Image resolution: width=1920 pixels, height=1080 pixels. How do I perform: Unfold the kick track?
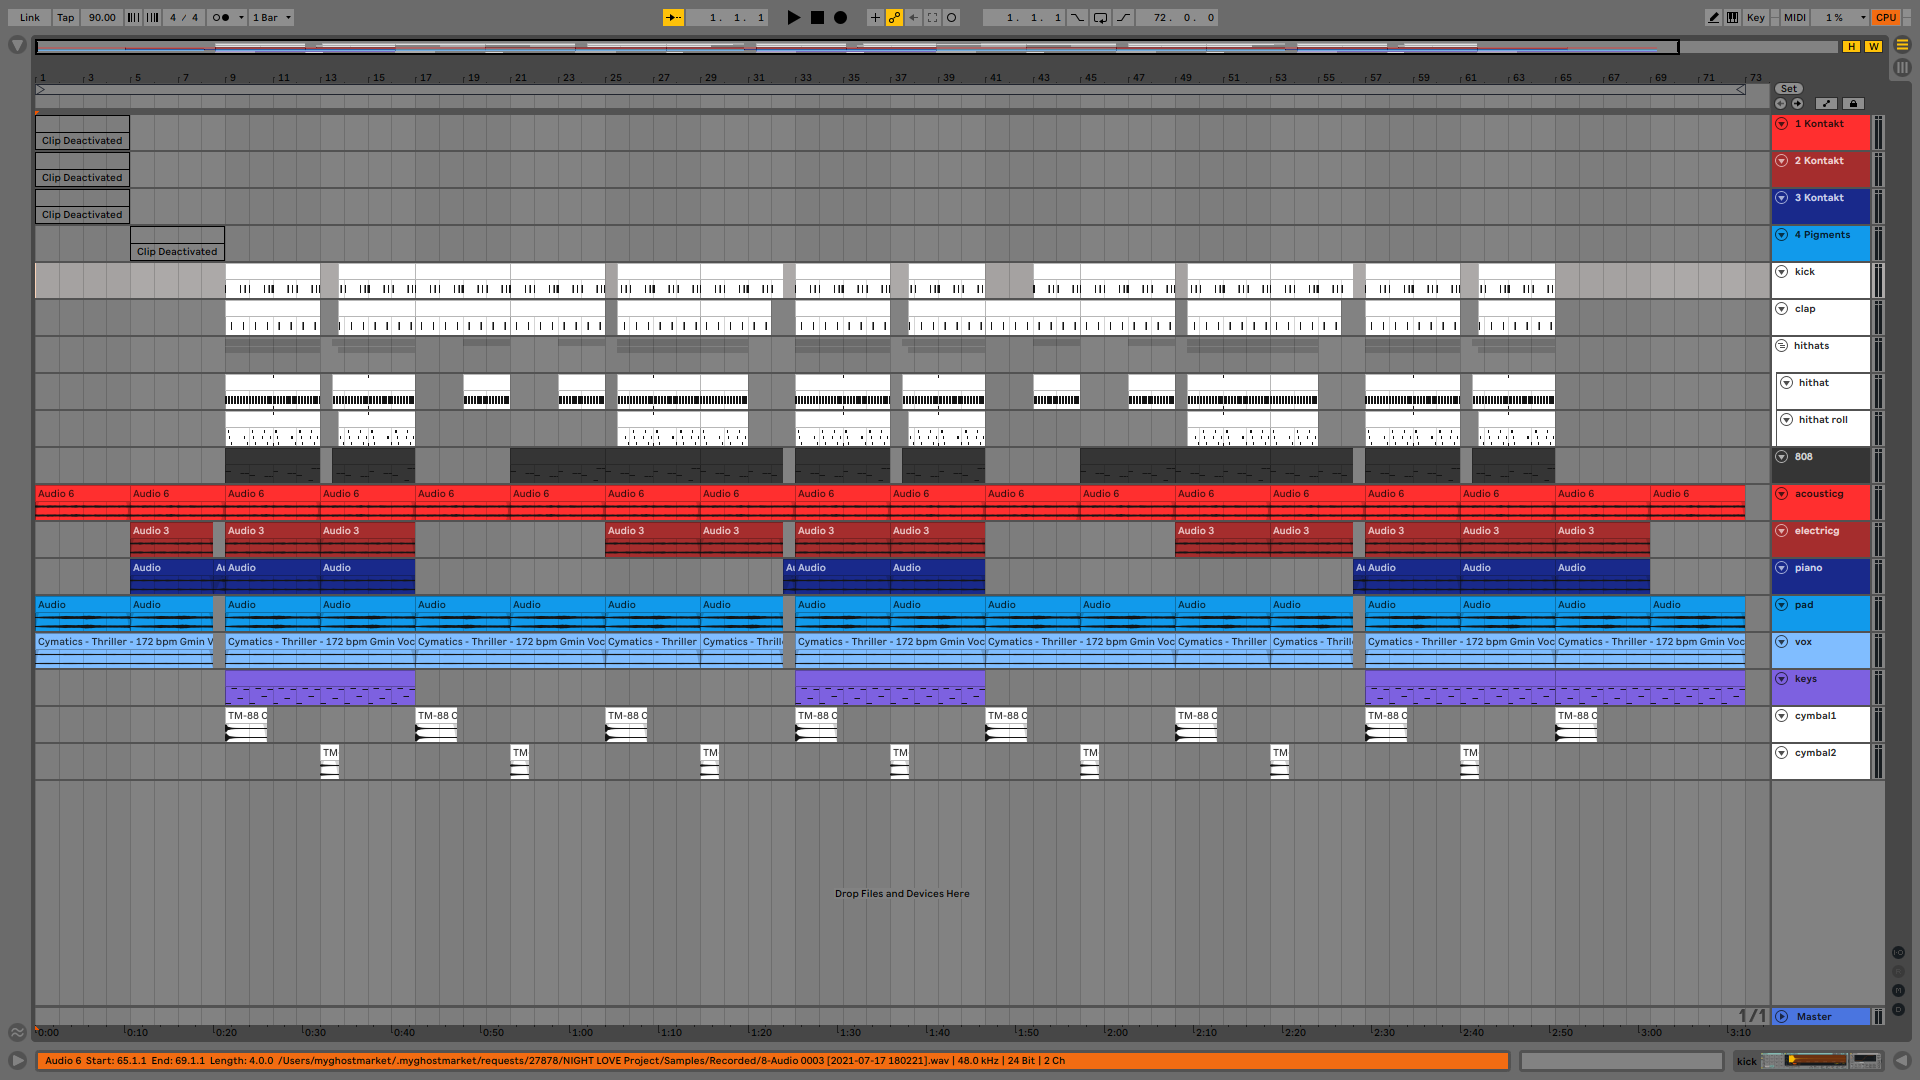[x=1781, y=272]
